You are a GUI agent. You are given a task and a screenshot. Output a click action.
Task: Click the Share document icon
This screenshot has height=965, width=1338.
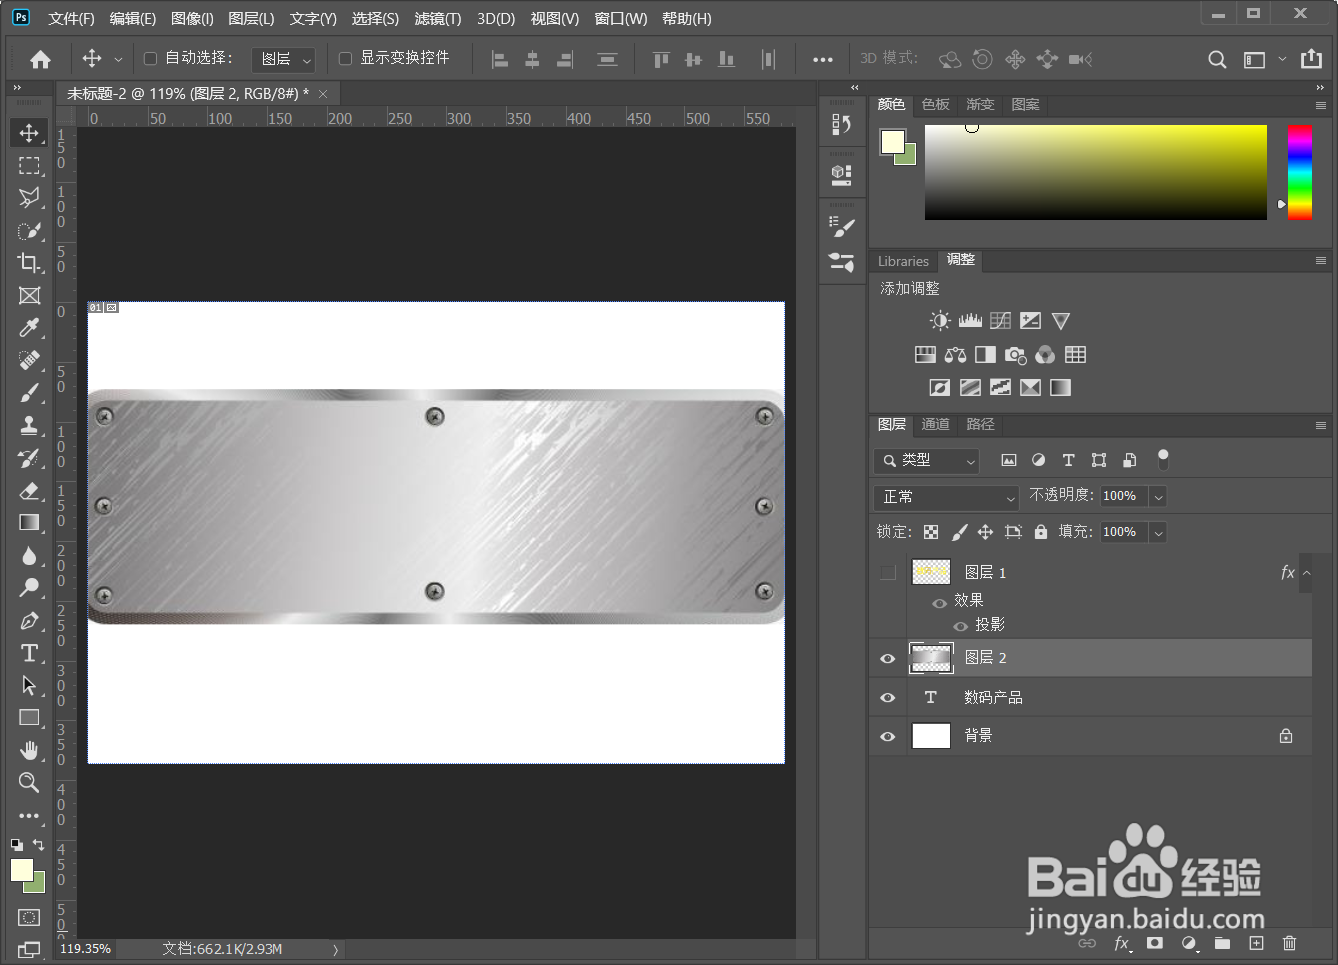coord(1311,59)
